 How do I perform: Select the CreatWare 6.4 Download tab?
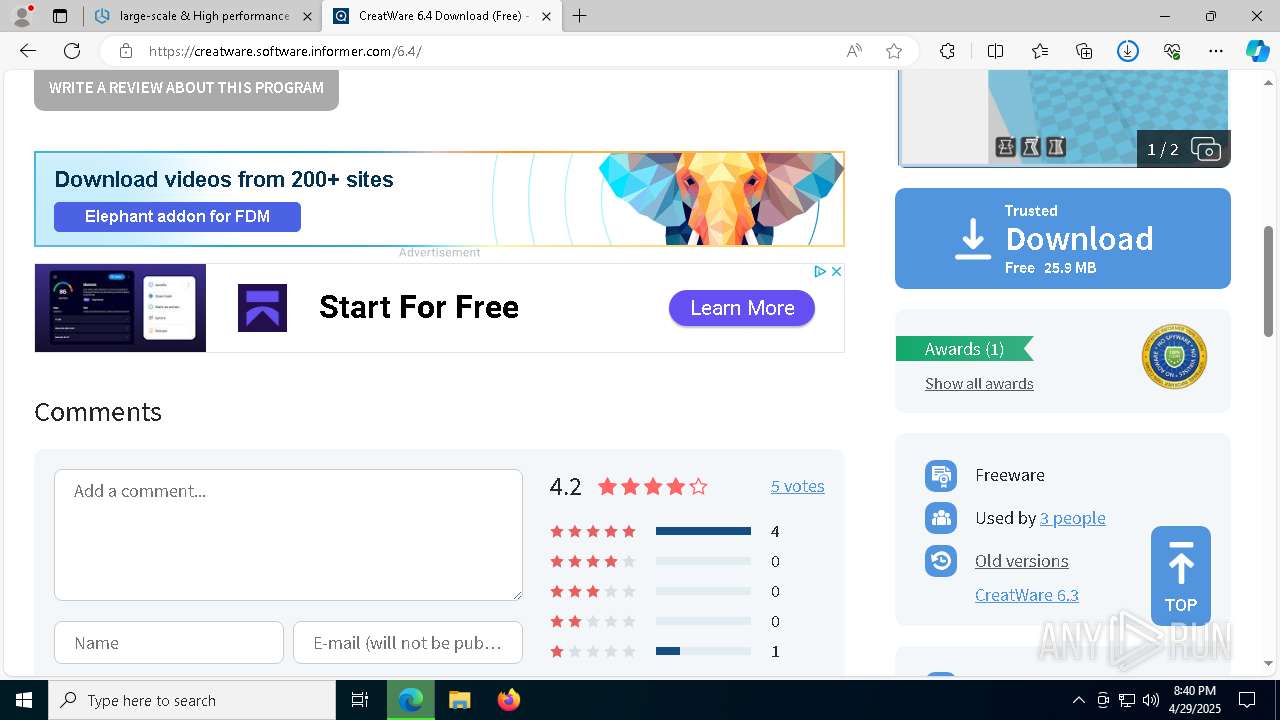click(442, 16)
